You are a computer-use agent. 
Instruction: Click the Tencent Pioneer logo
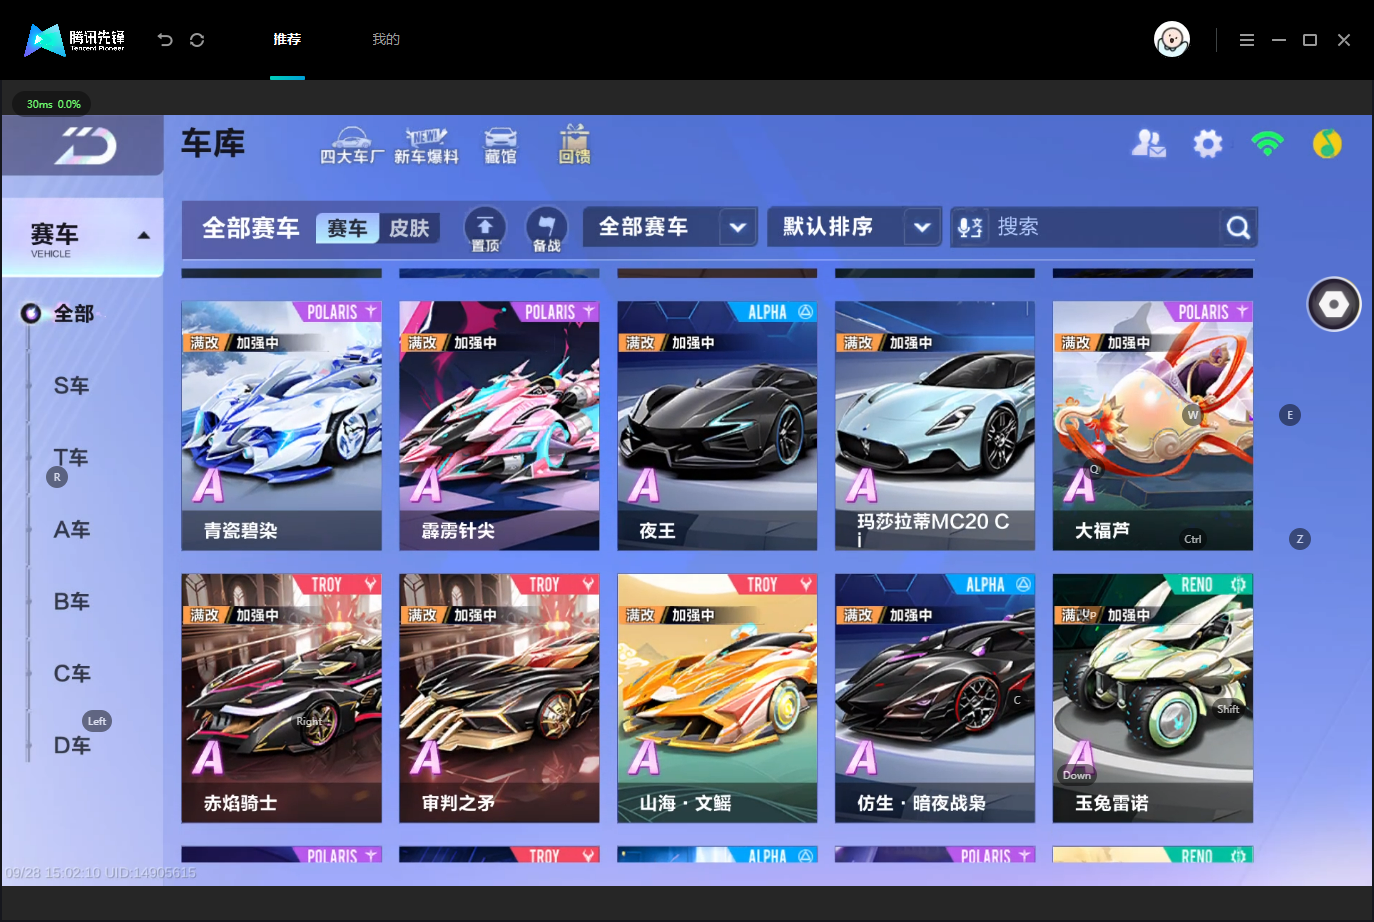[x=75, y=40]
